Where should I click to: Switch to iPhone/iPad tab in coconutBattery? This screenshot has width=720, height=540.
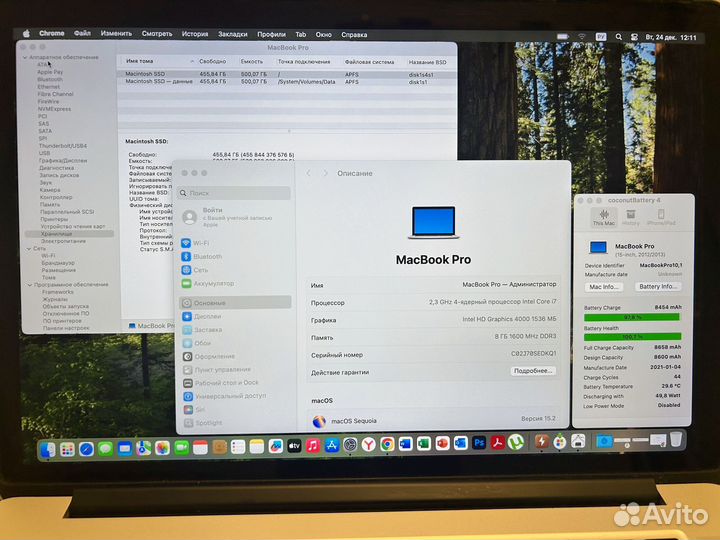coord(661,217)
